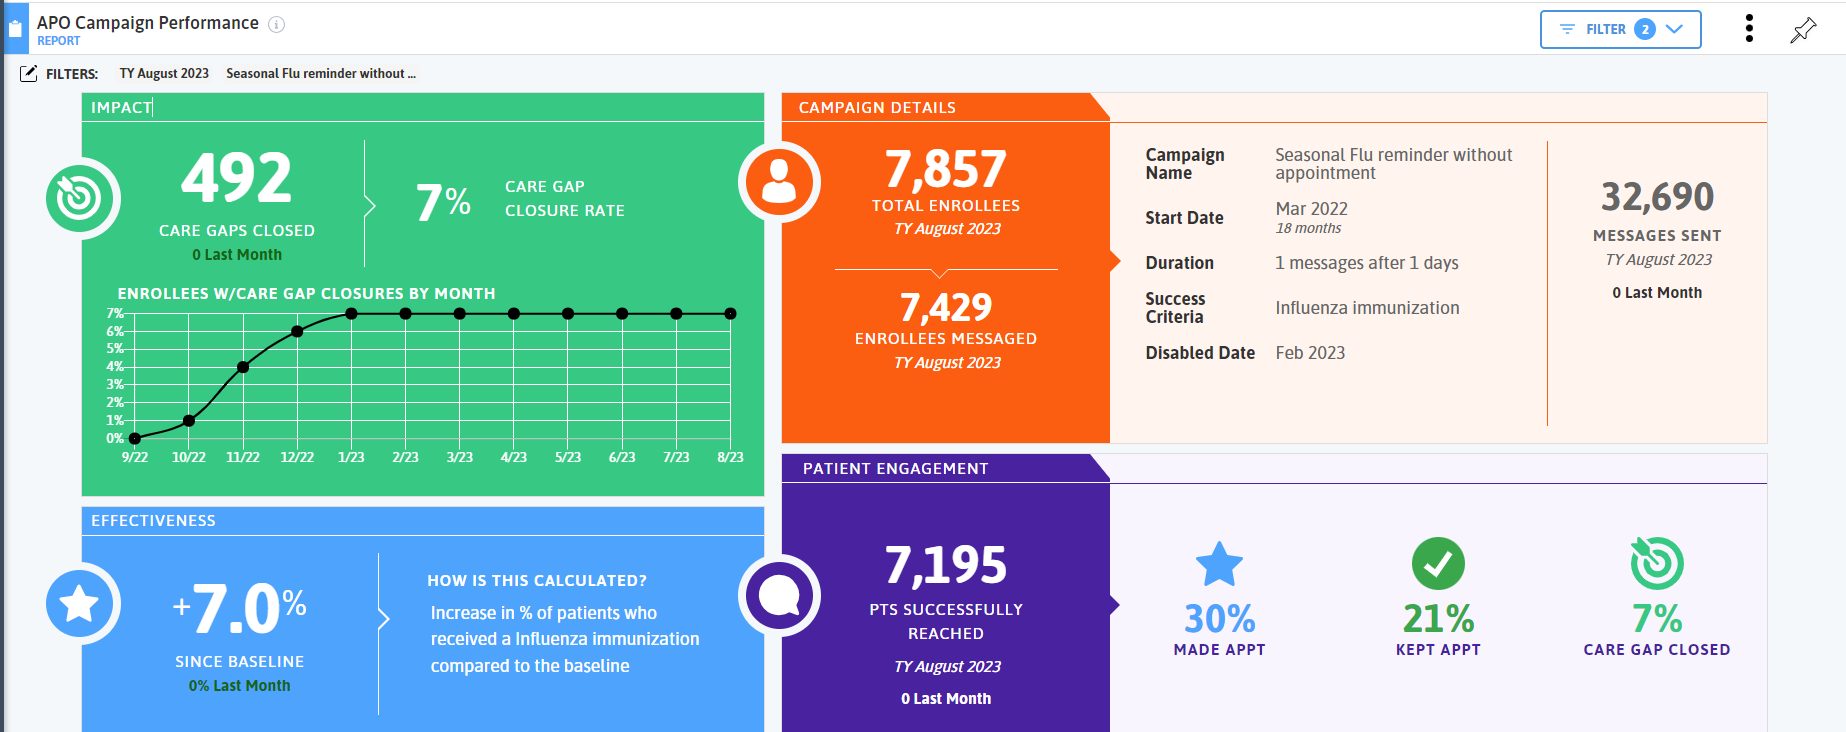1846x732 pixels.
Task: Pin the report using the pin icon
Action: pyautogui.click(x=1803, y=30)
